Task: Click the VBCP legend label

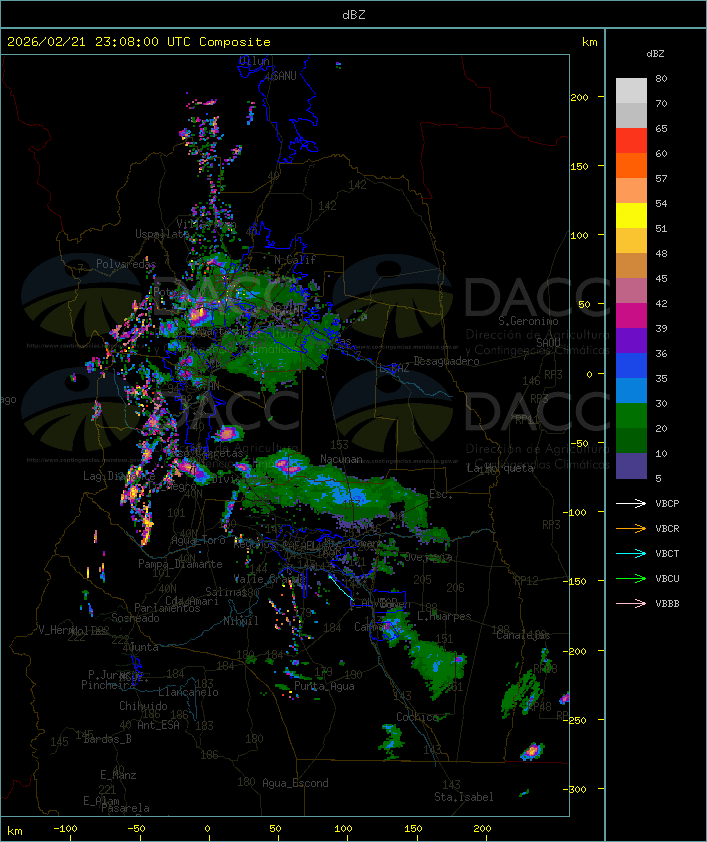Action: tap(667, 503)
